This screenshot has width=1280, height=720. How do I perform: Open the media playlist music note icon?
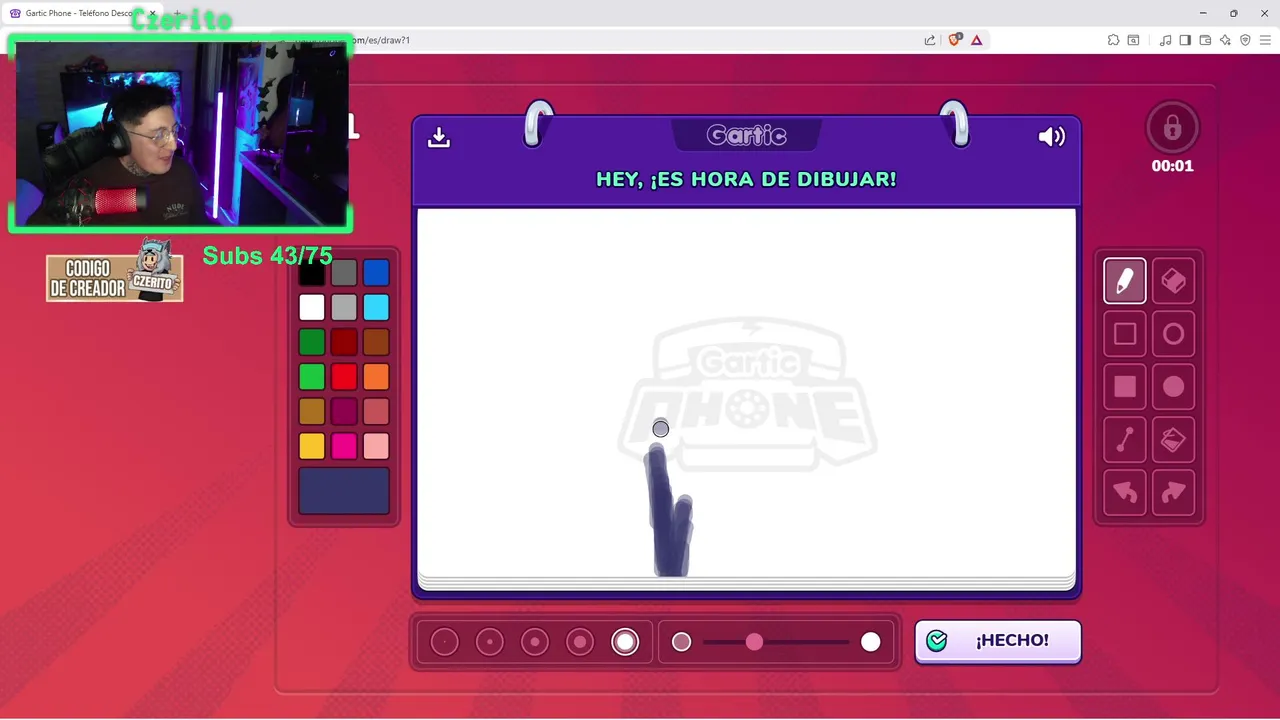click(1165, 40)
